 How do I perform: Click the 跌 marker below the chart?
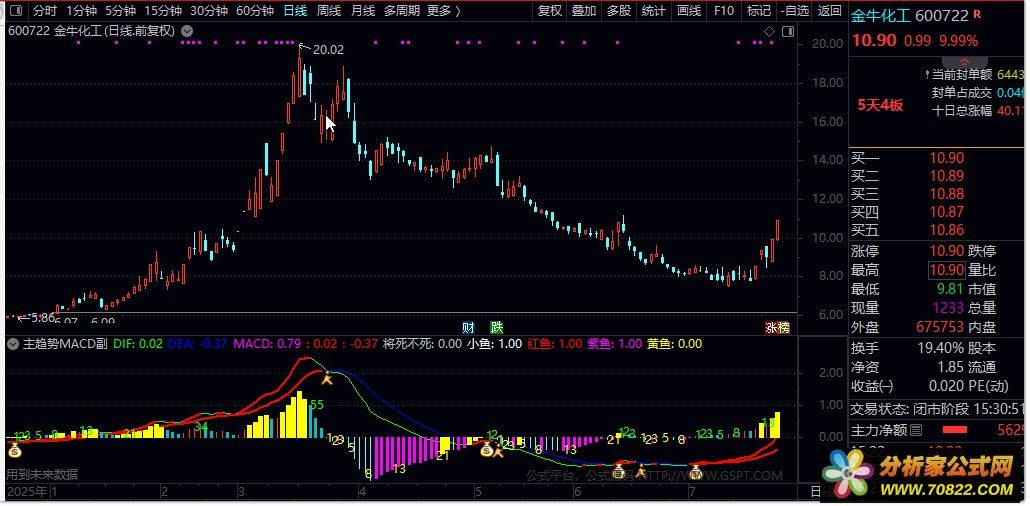[497, 327]
